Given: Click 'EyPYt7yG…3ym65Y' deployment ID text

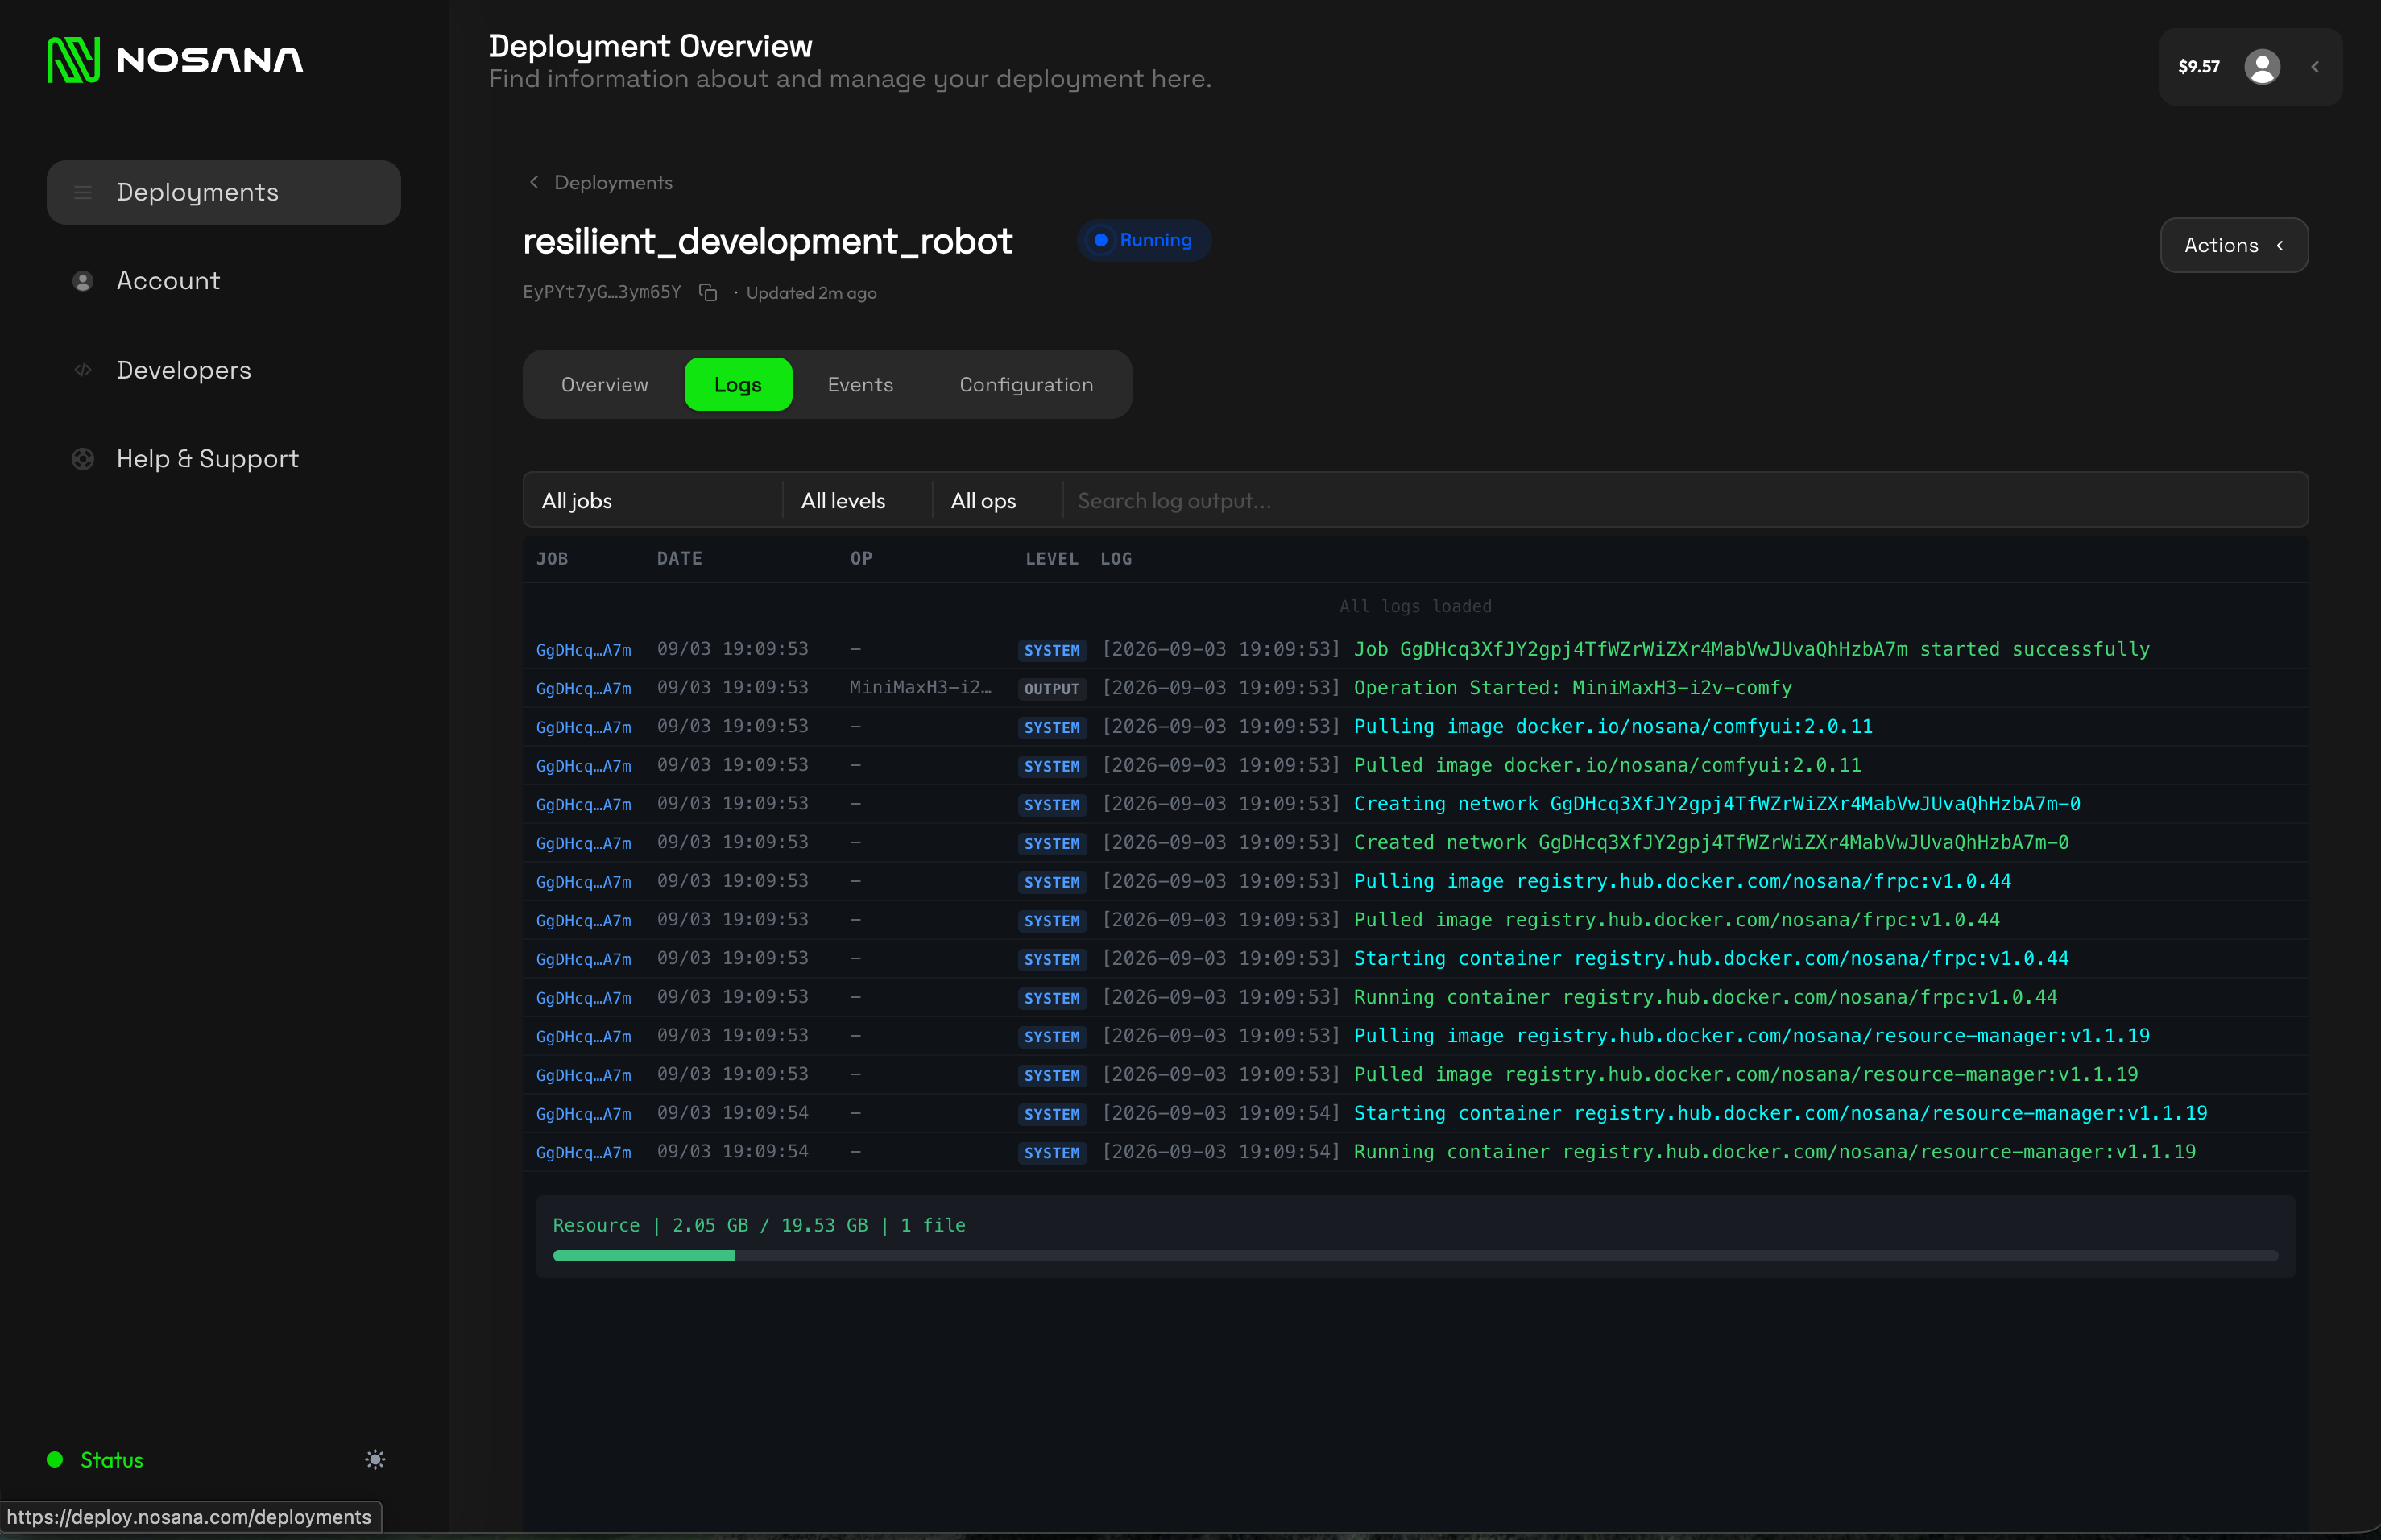Looking at the screenshot, I should (601, 292).
